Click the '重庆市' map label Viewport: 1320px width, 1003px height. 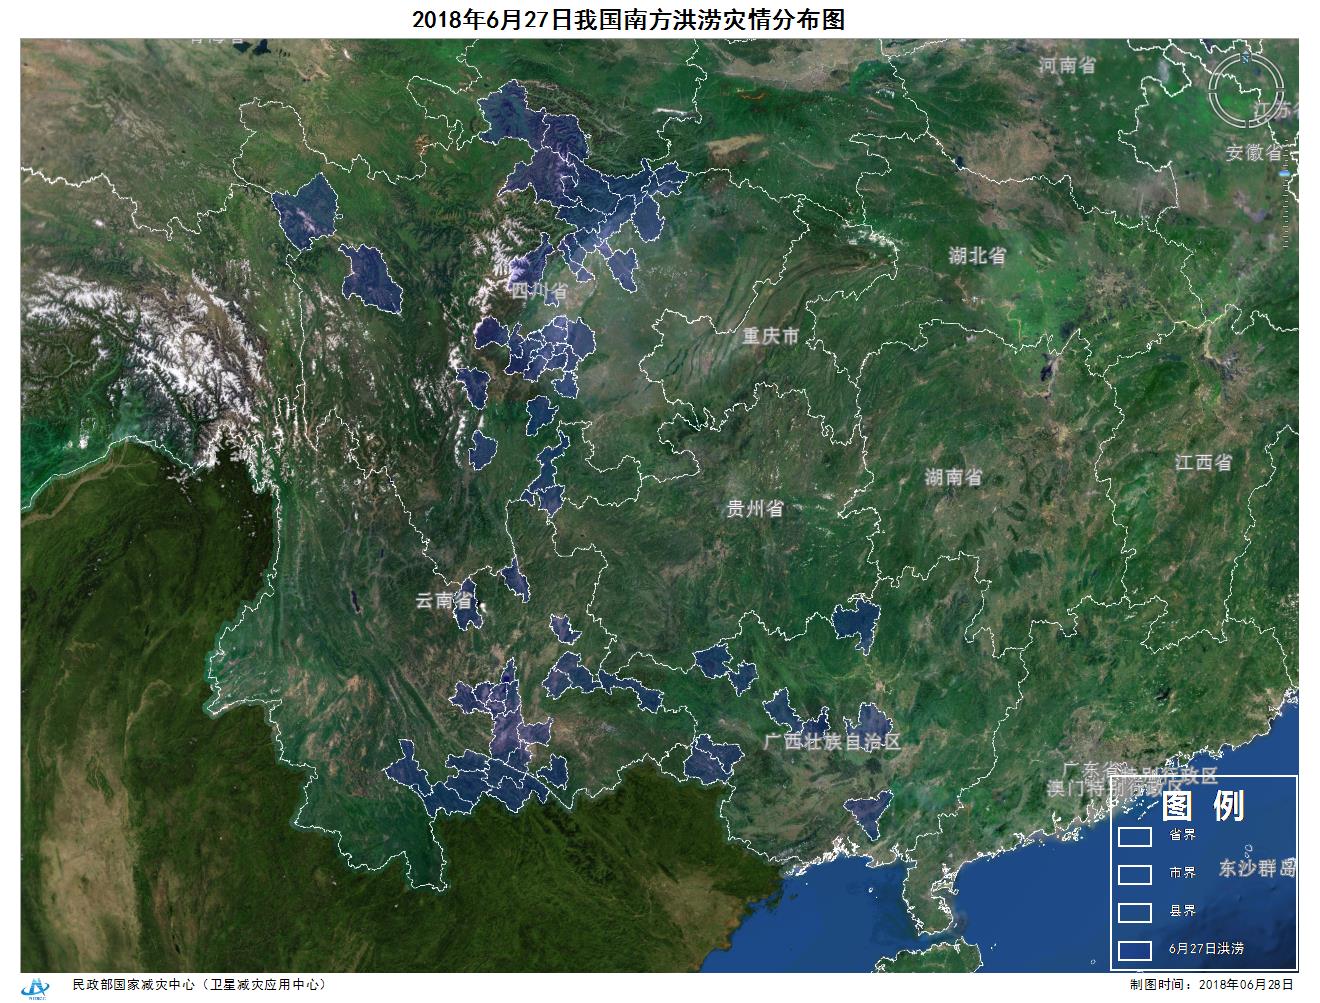(x=771, y=337)
